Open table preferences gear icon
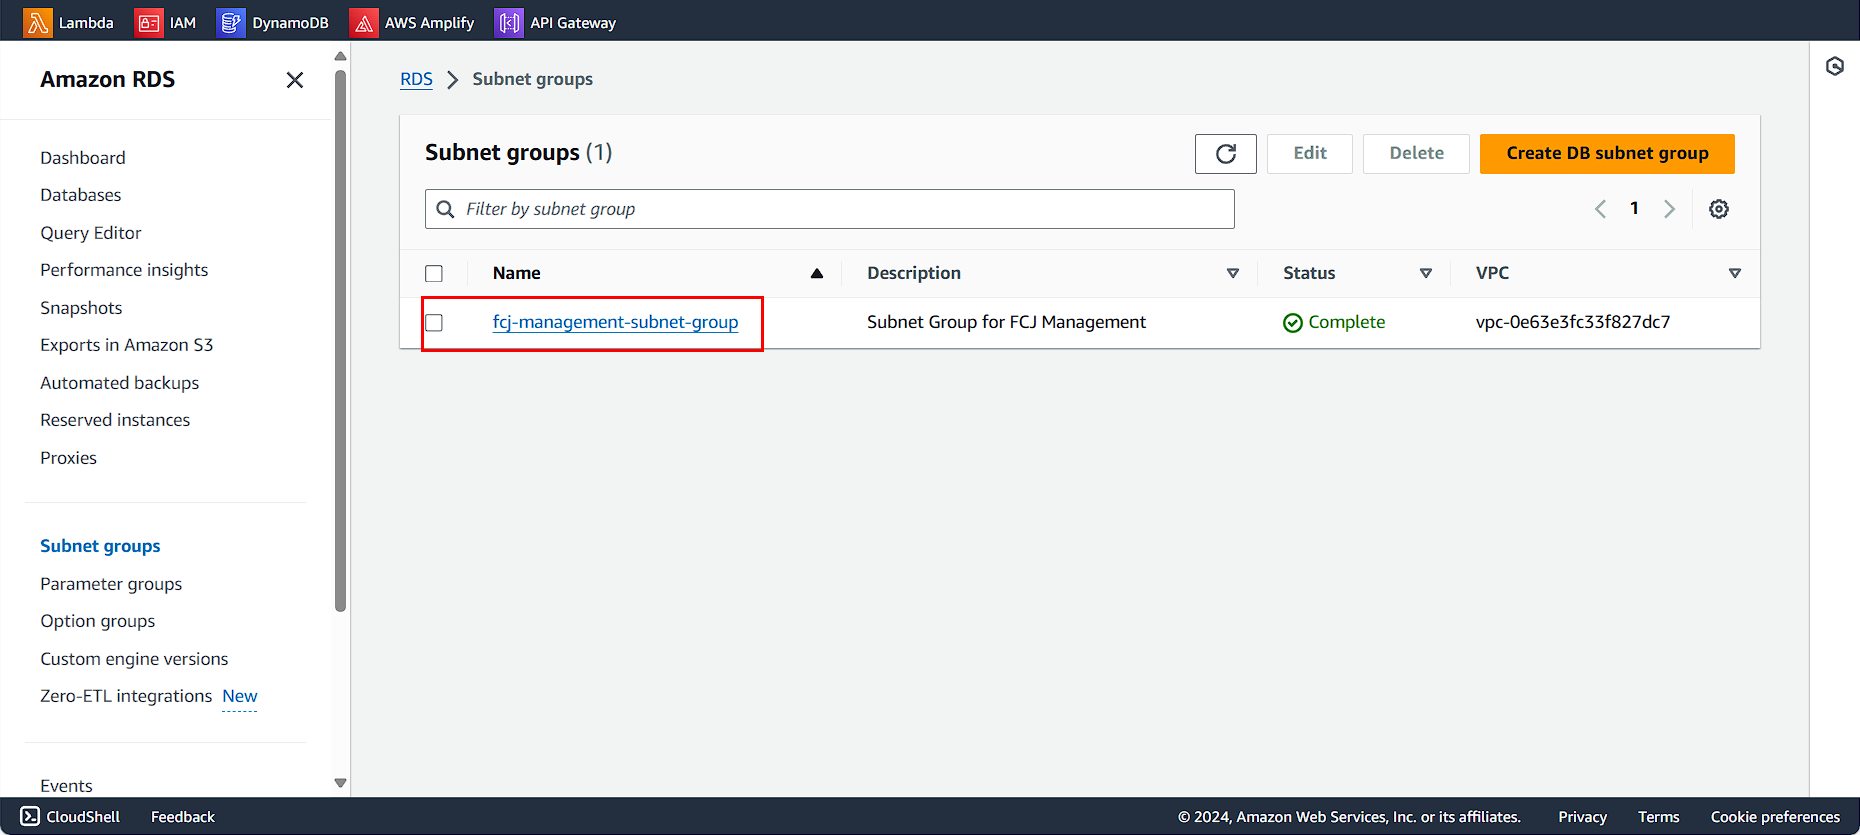The image size is (1860, 835). (1719, 209)
